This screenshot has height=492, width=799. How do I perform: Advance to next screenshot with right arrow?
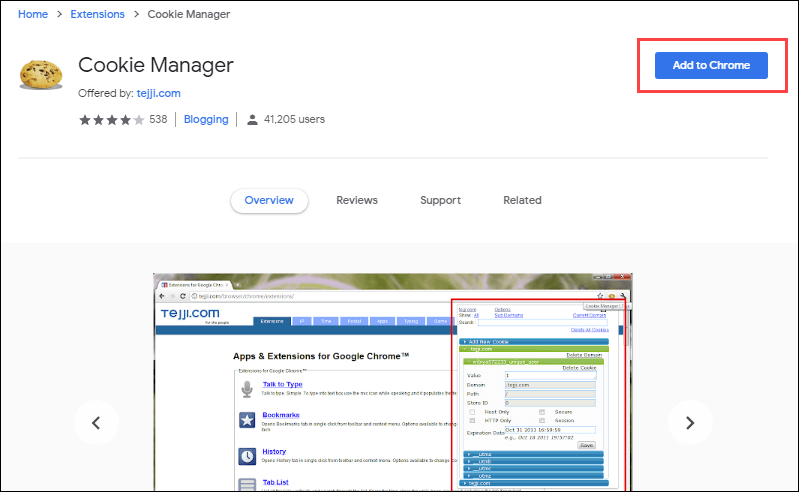(x=689, y=422)
